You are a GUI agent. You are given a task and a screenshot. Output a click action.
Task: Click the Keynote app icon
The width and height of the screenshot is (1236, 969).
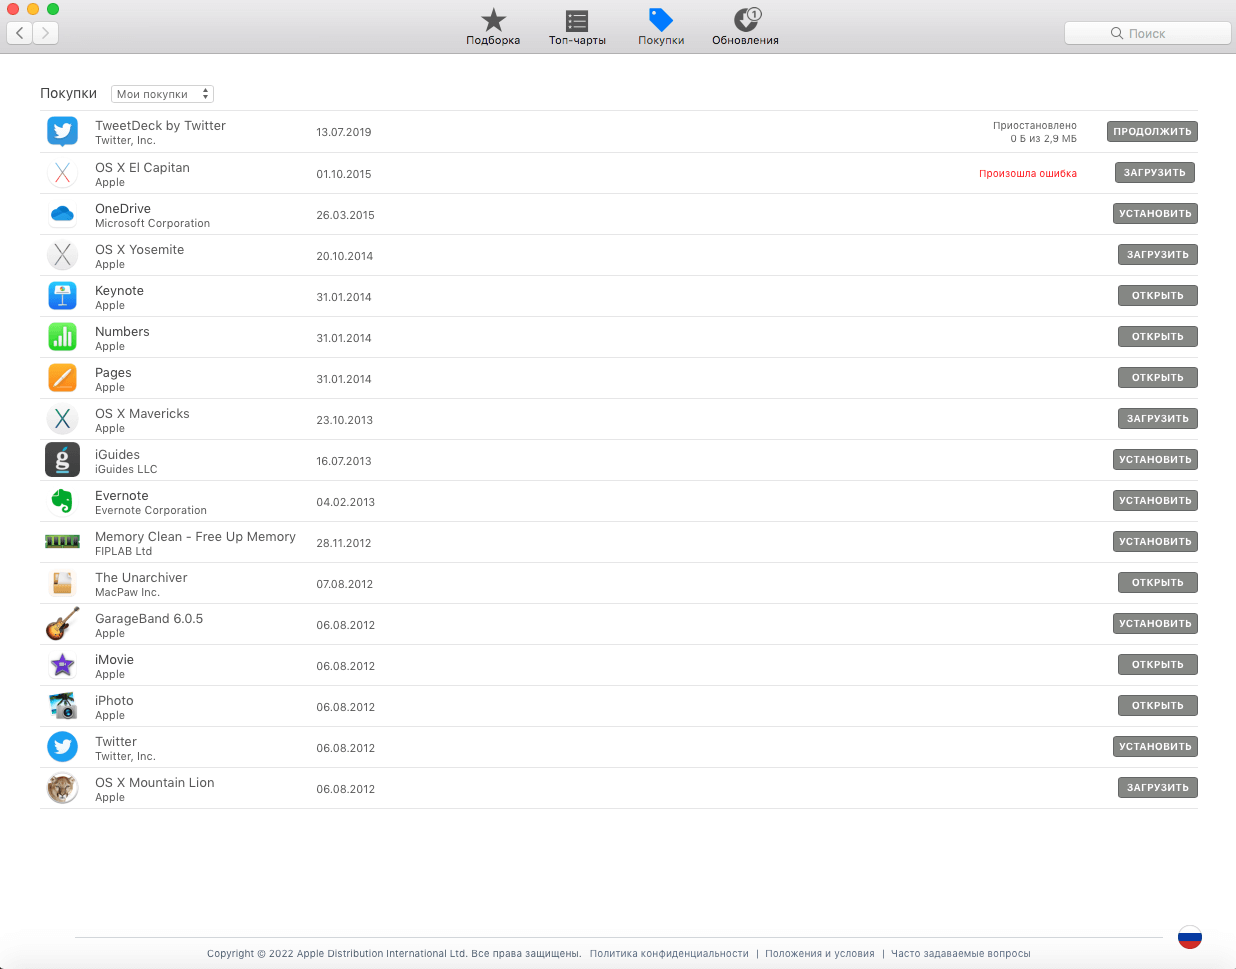tap(62, 296)
